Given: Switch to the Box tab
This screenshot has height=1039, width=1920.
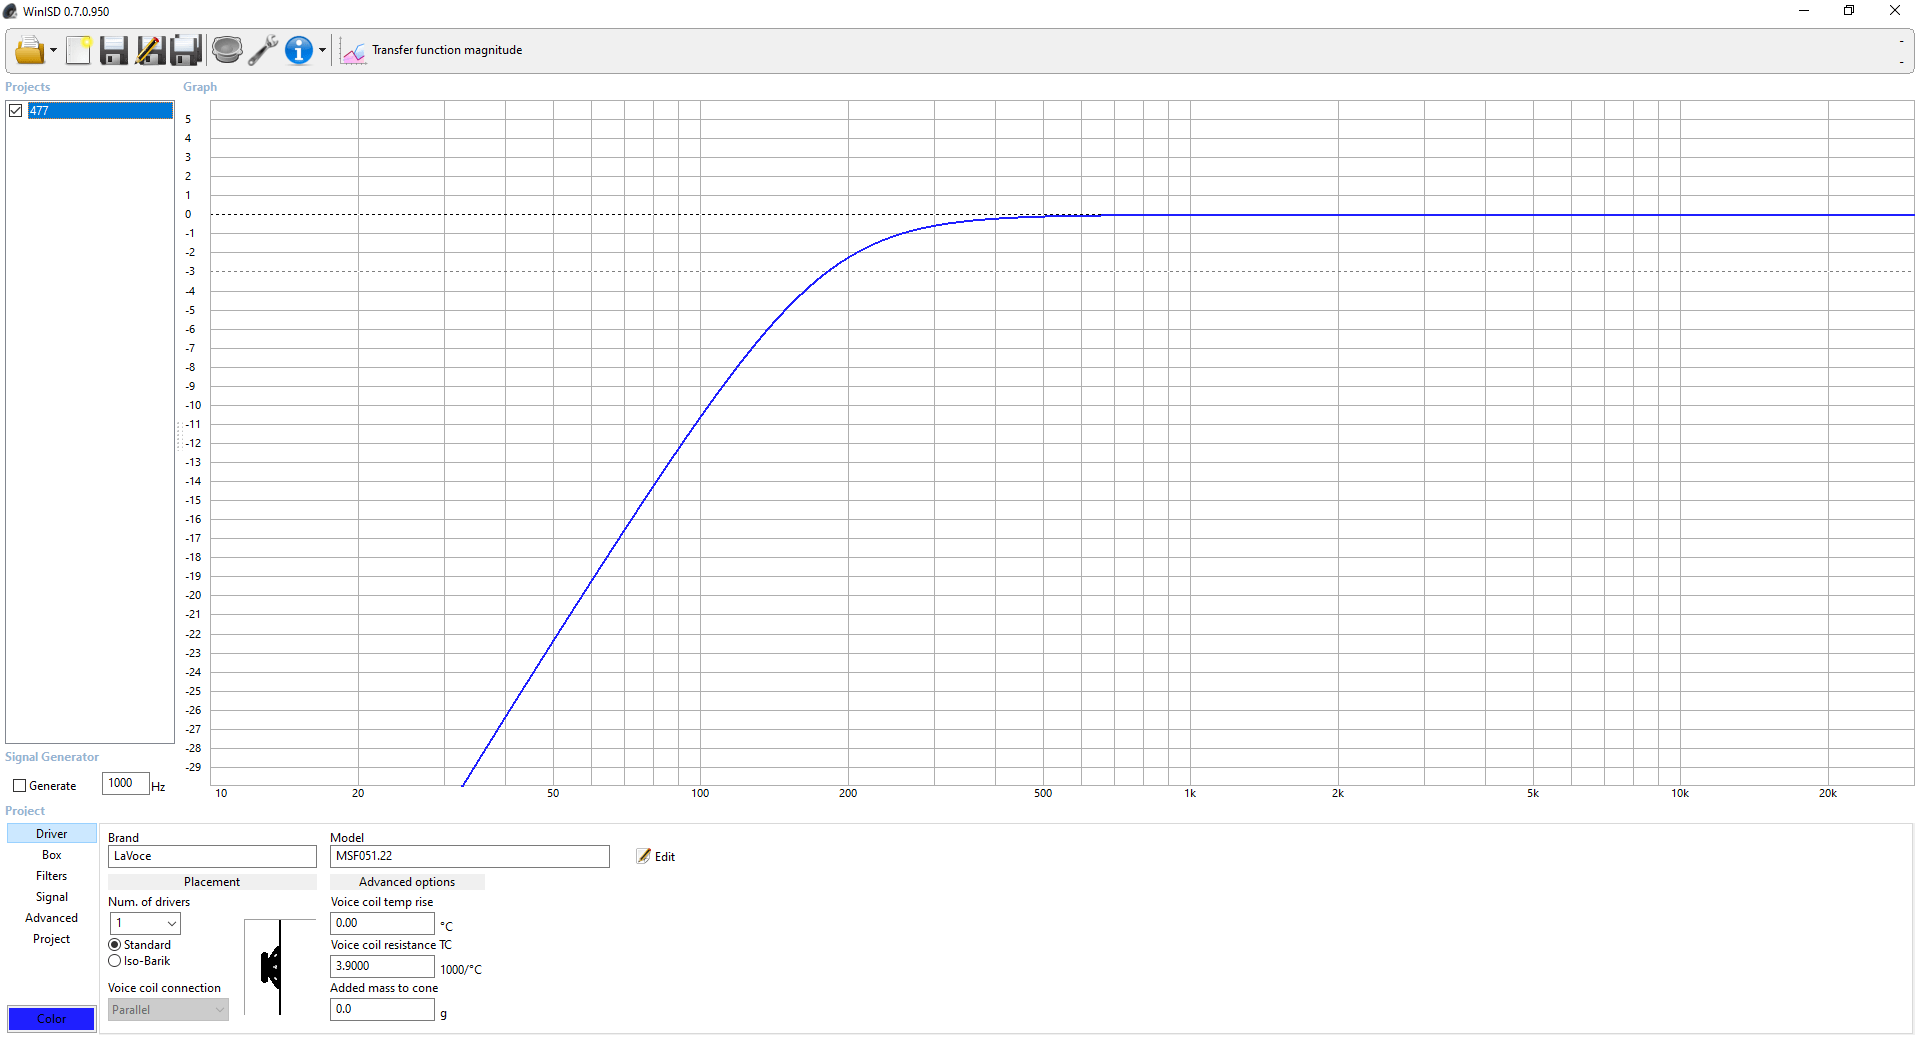Looking at the screenshot, I should (52, 855).
